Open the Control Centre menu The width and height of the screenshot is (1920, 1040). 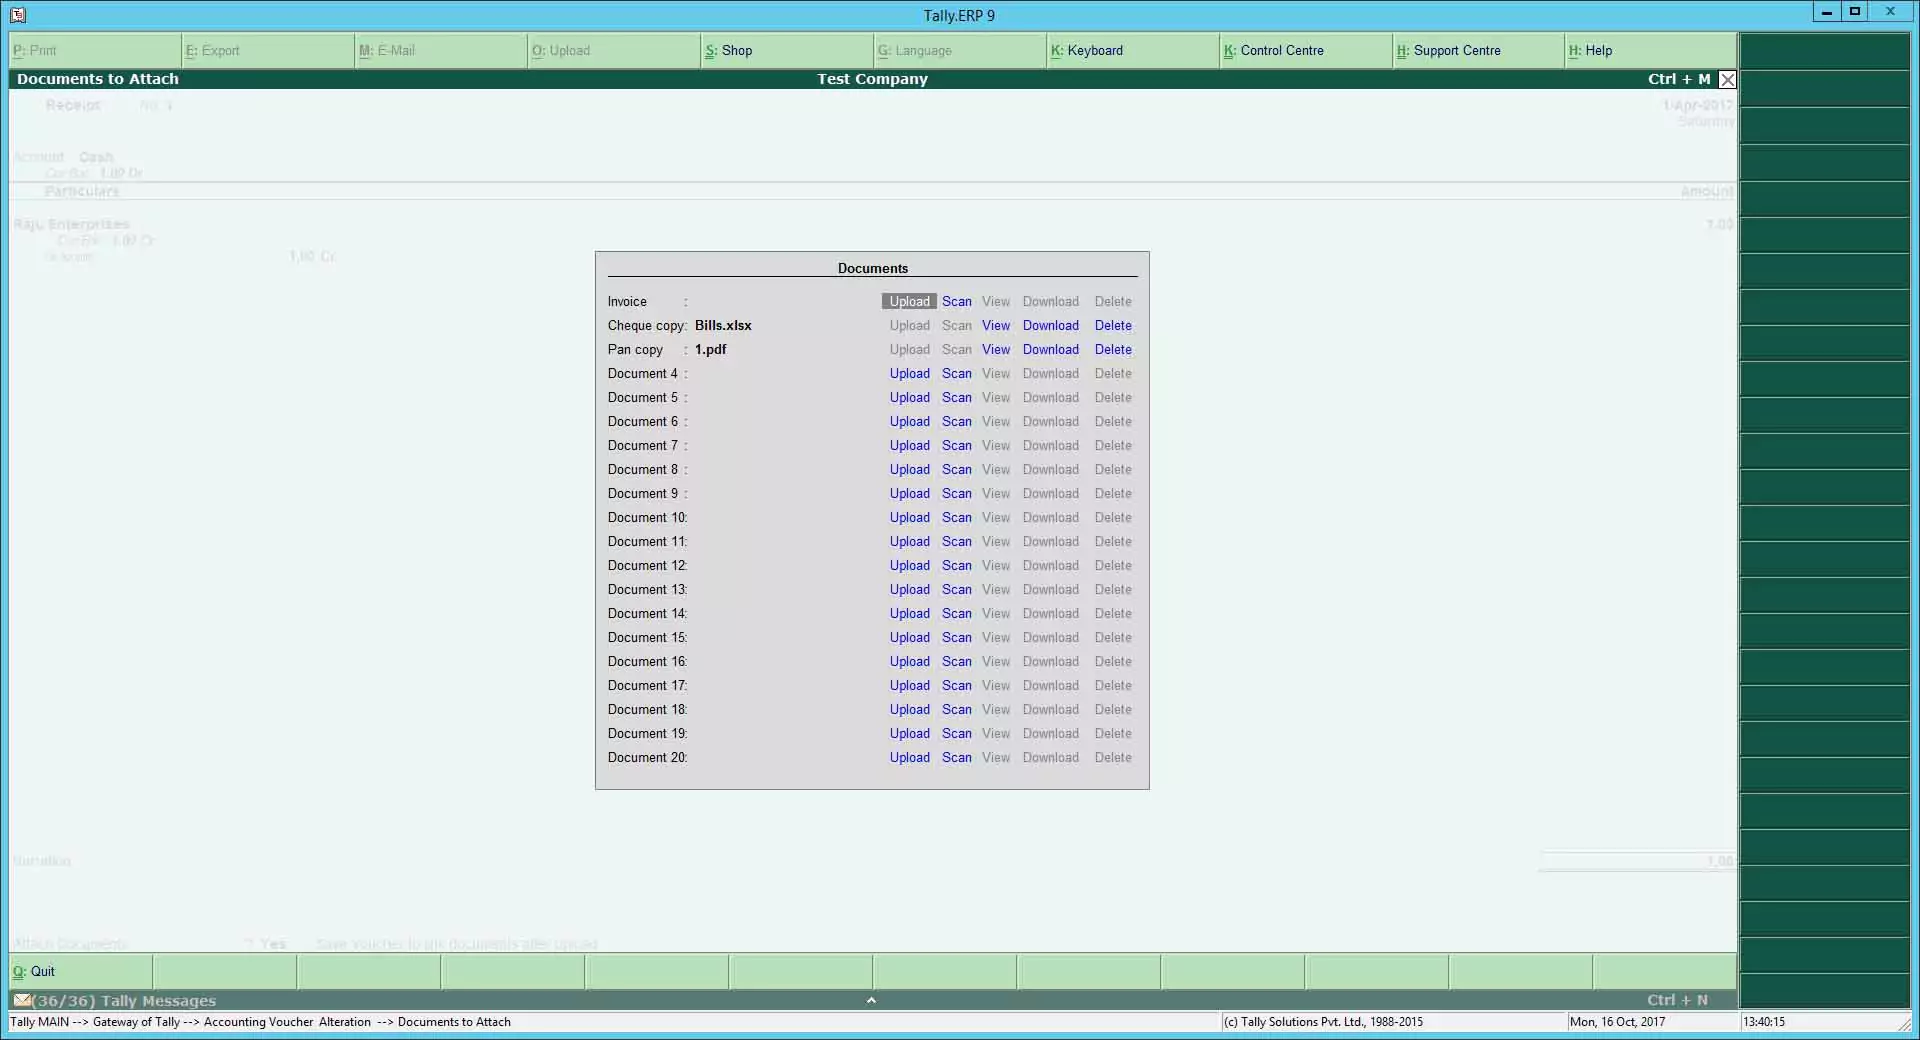(x=1304, y=50)
